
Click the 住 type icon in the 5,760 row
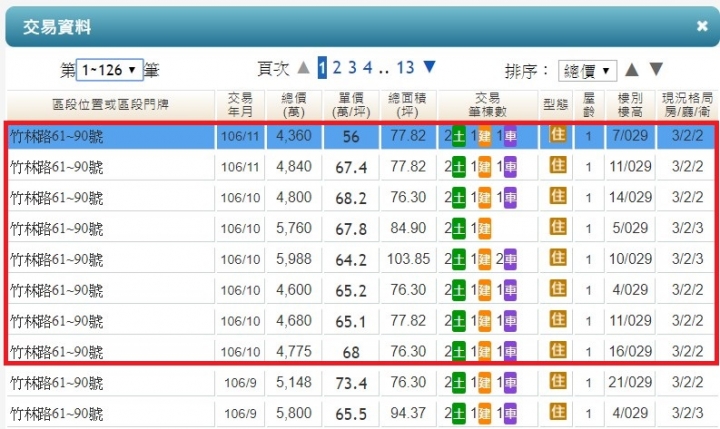557,226
